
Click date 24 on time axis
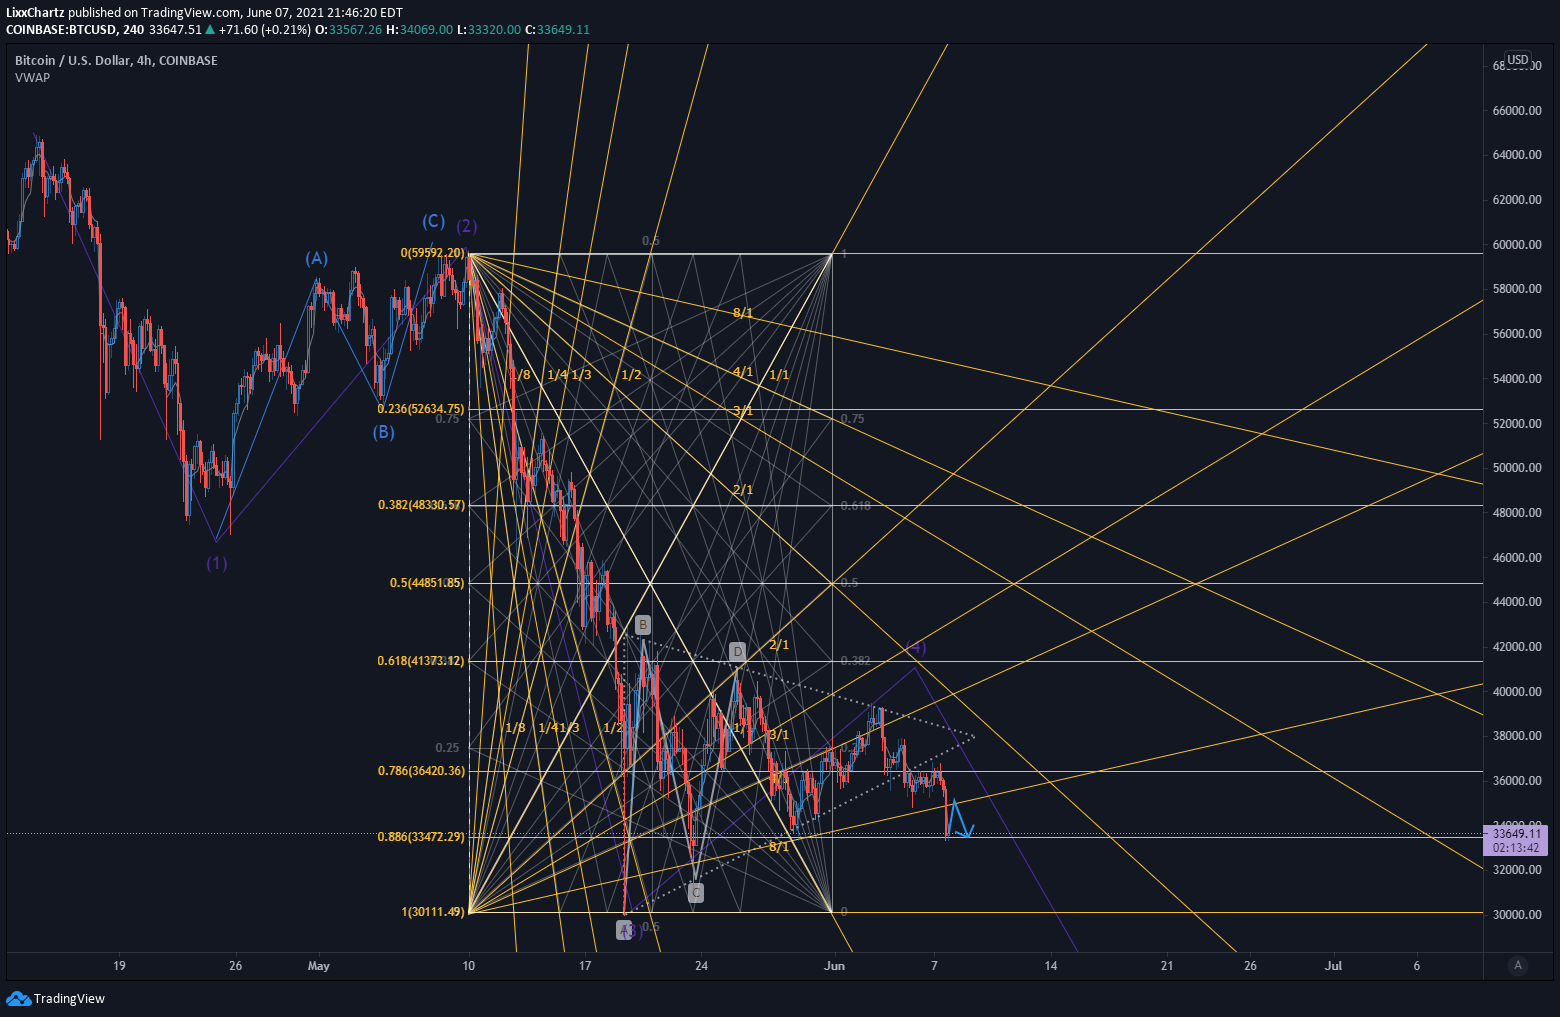(x=702, y=965)
